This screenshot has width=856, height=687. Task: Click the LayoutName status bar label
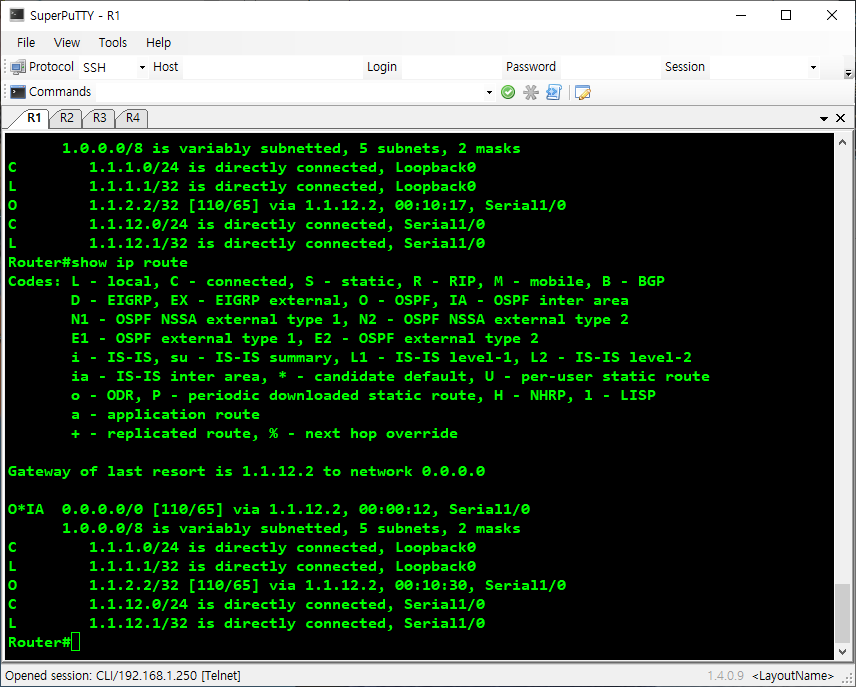pos(793,676)
